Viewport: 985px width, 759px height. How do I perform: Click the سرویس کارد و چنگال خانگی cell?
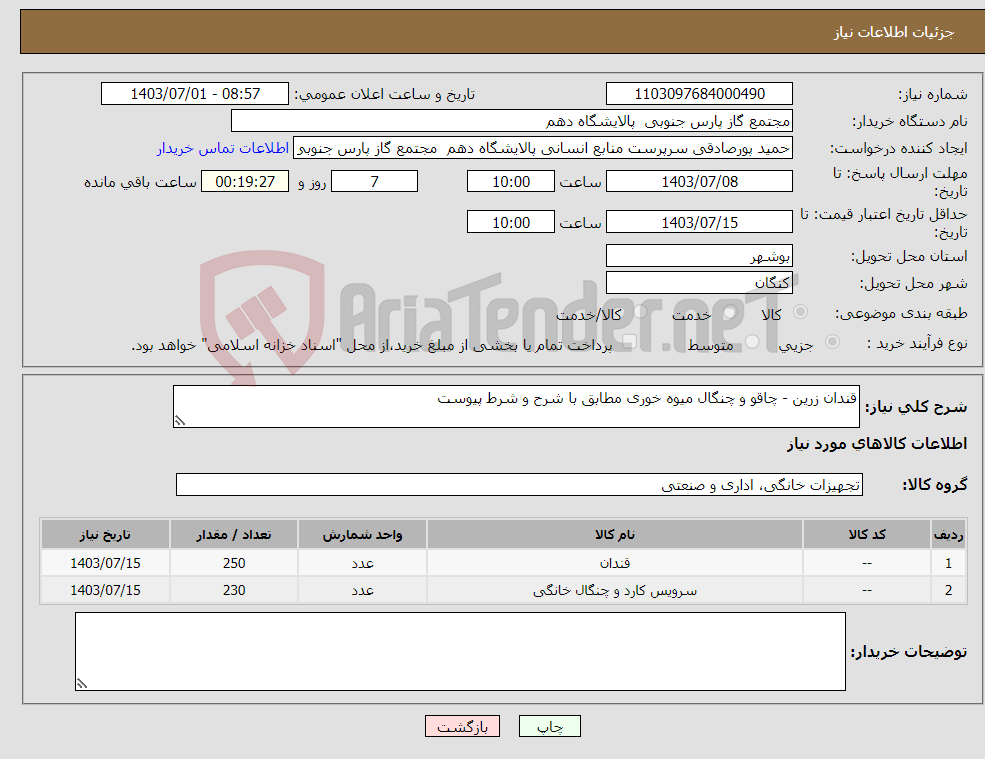click(615, 590)
